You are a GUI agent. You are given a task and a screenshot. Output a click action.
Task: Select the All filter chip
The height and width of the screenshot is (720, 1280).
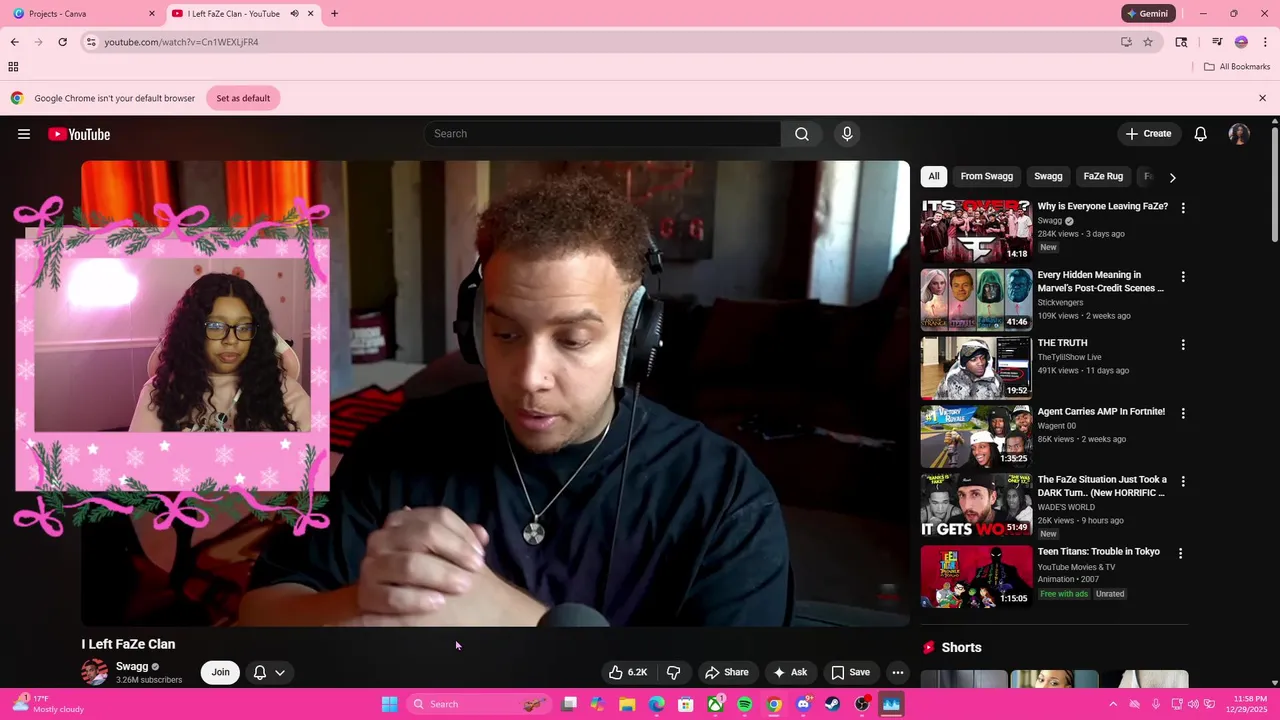[934, 176]
